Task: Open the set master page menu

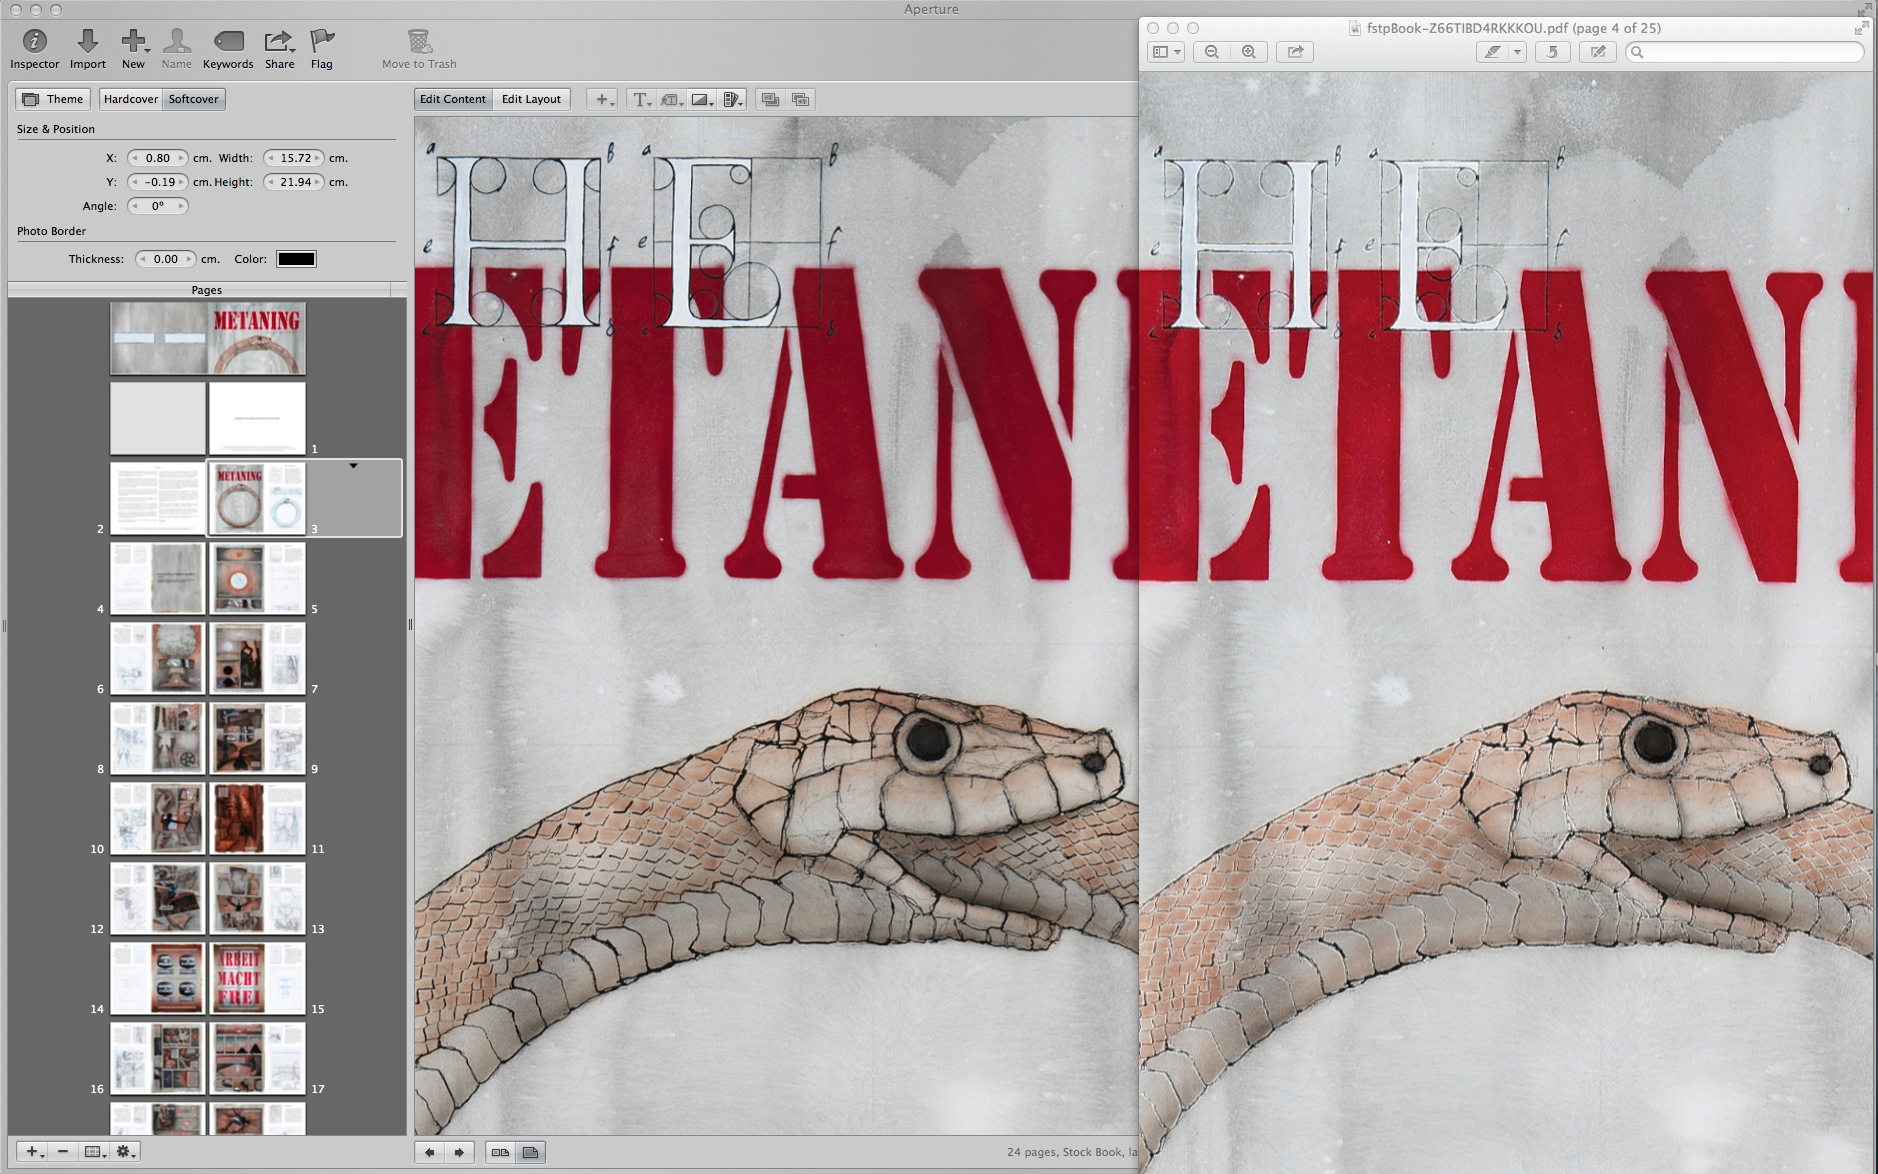Action: (x=94, y=1152)
